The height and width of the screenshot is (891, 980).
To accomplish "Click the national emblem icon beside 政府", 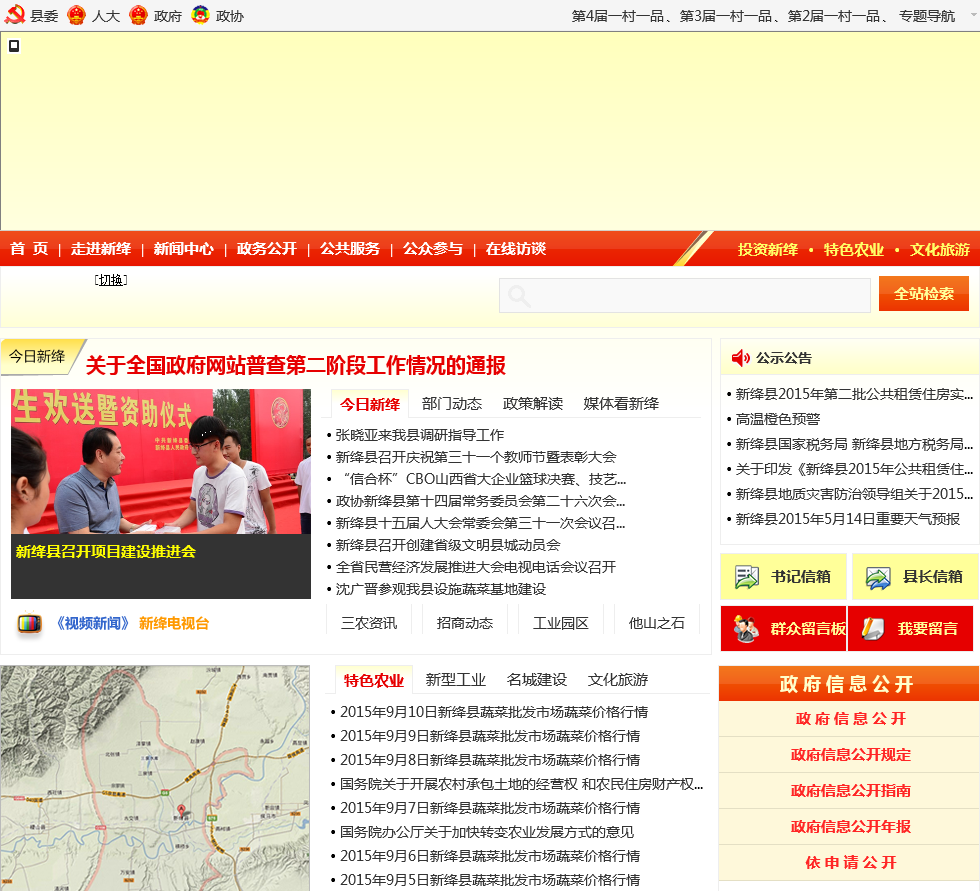I will point(138,15).
